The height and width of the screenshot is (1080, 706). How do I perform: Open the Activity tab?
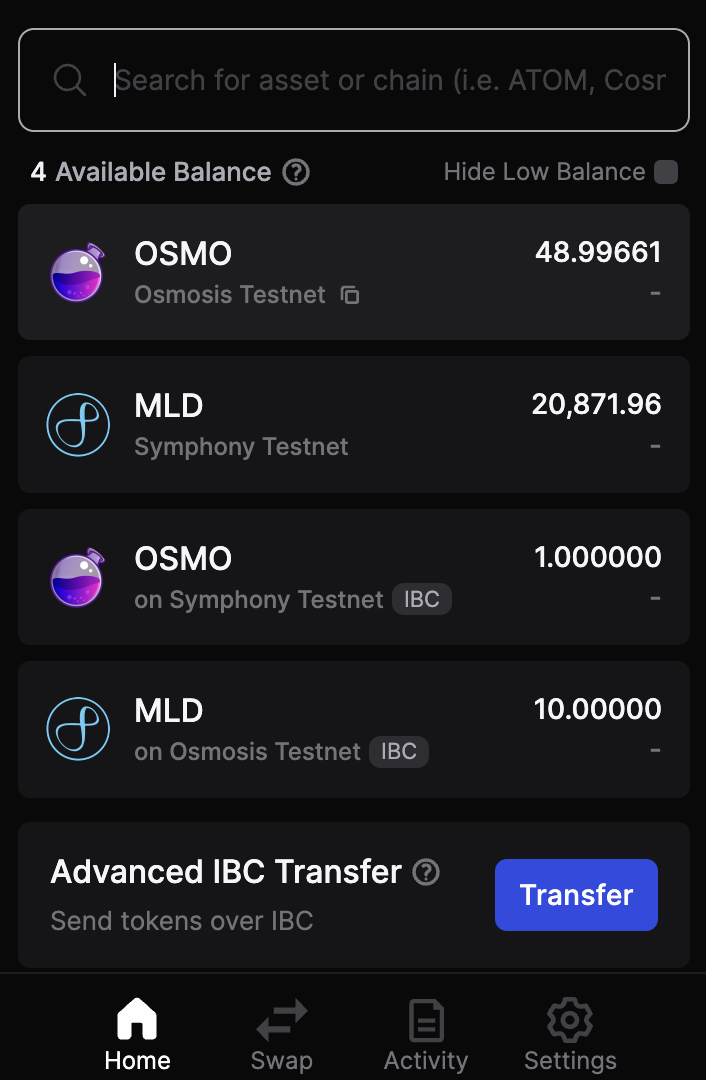pos(426,1035)
